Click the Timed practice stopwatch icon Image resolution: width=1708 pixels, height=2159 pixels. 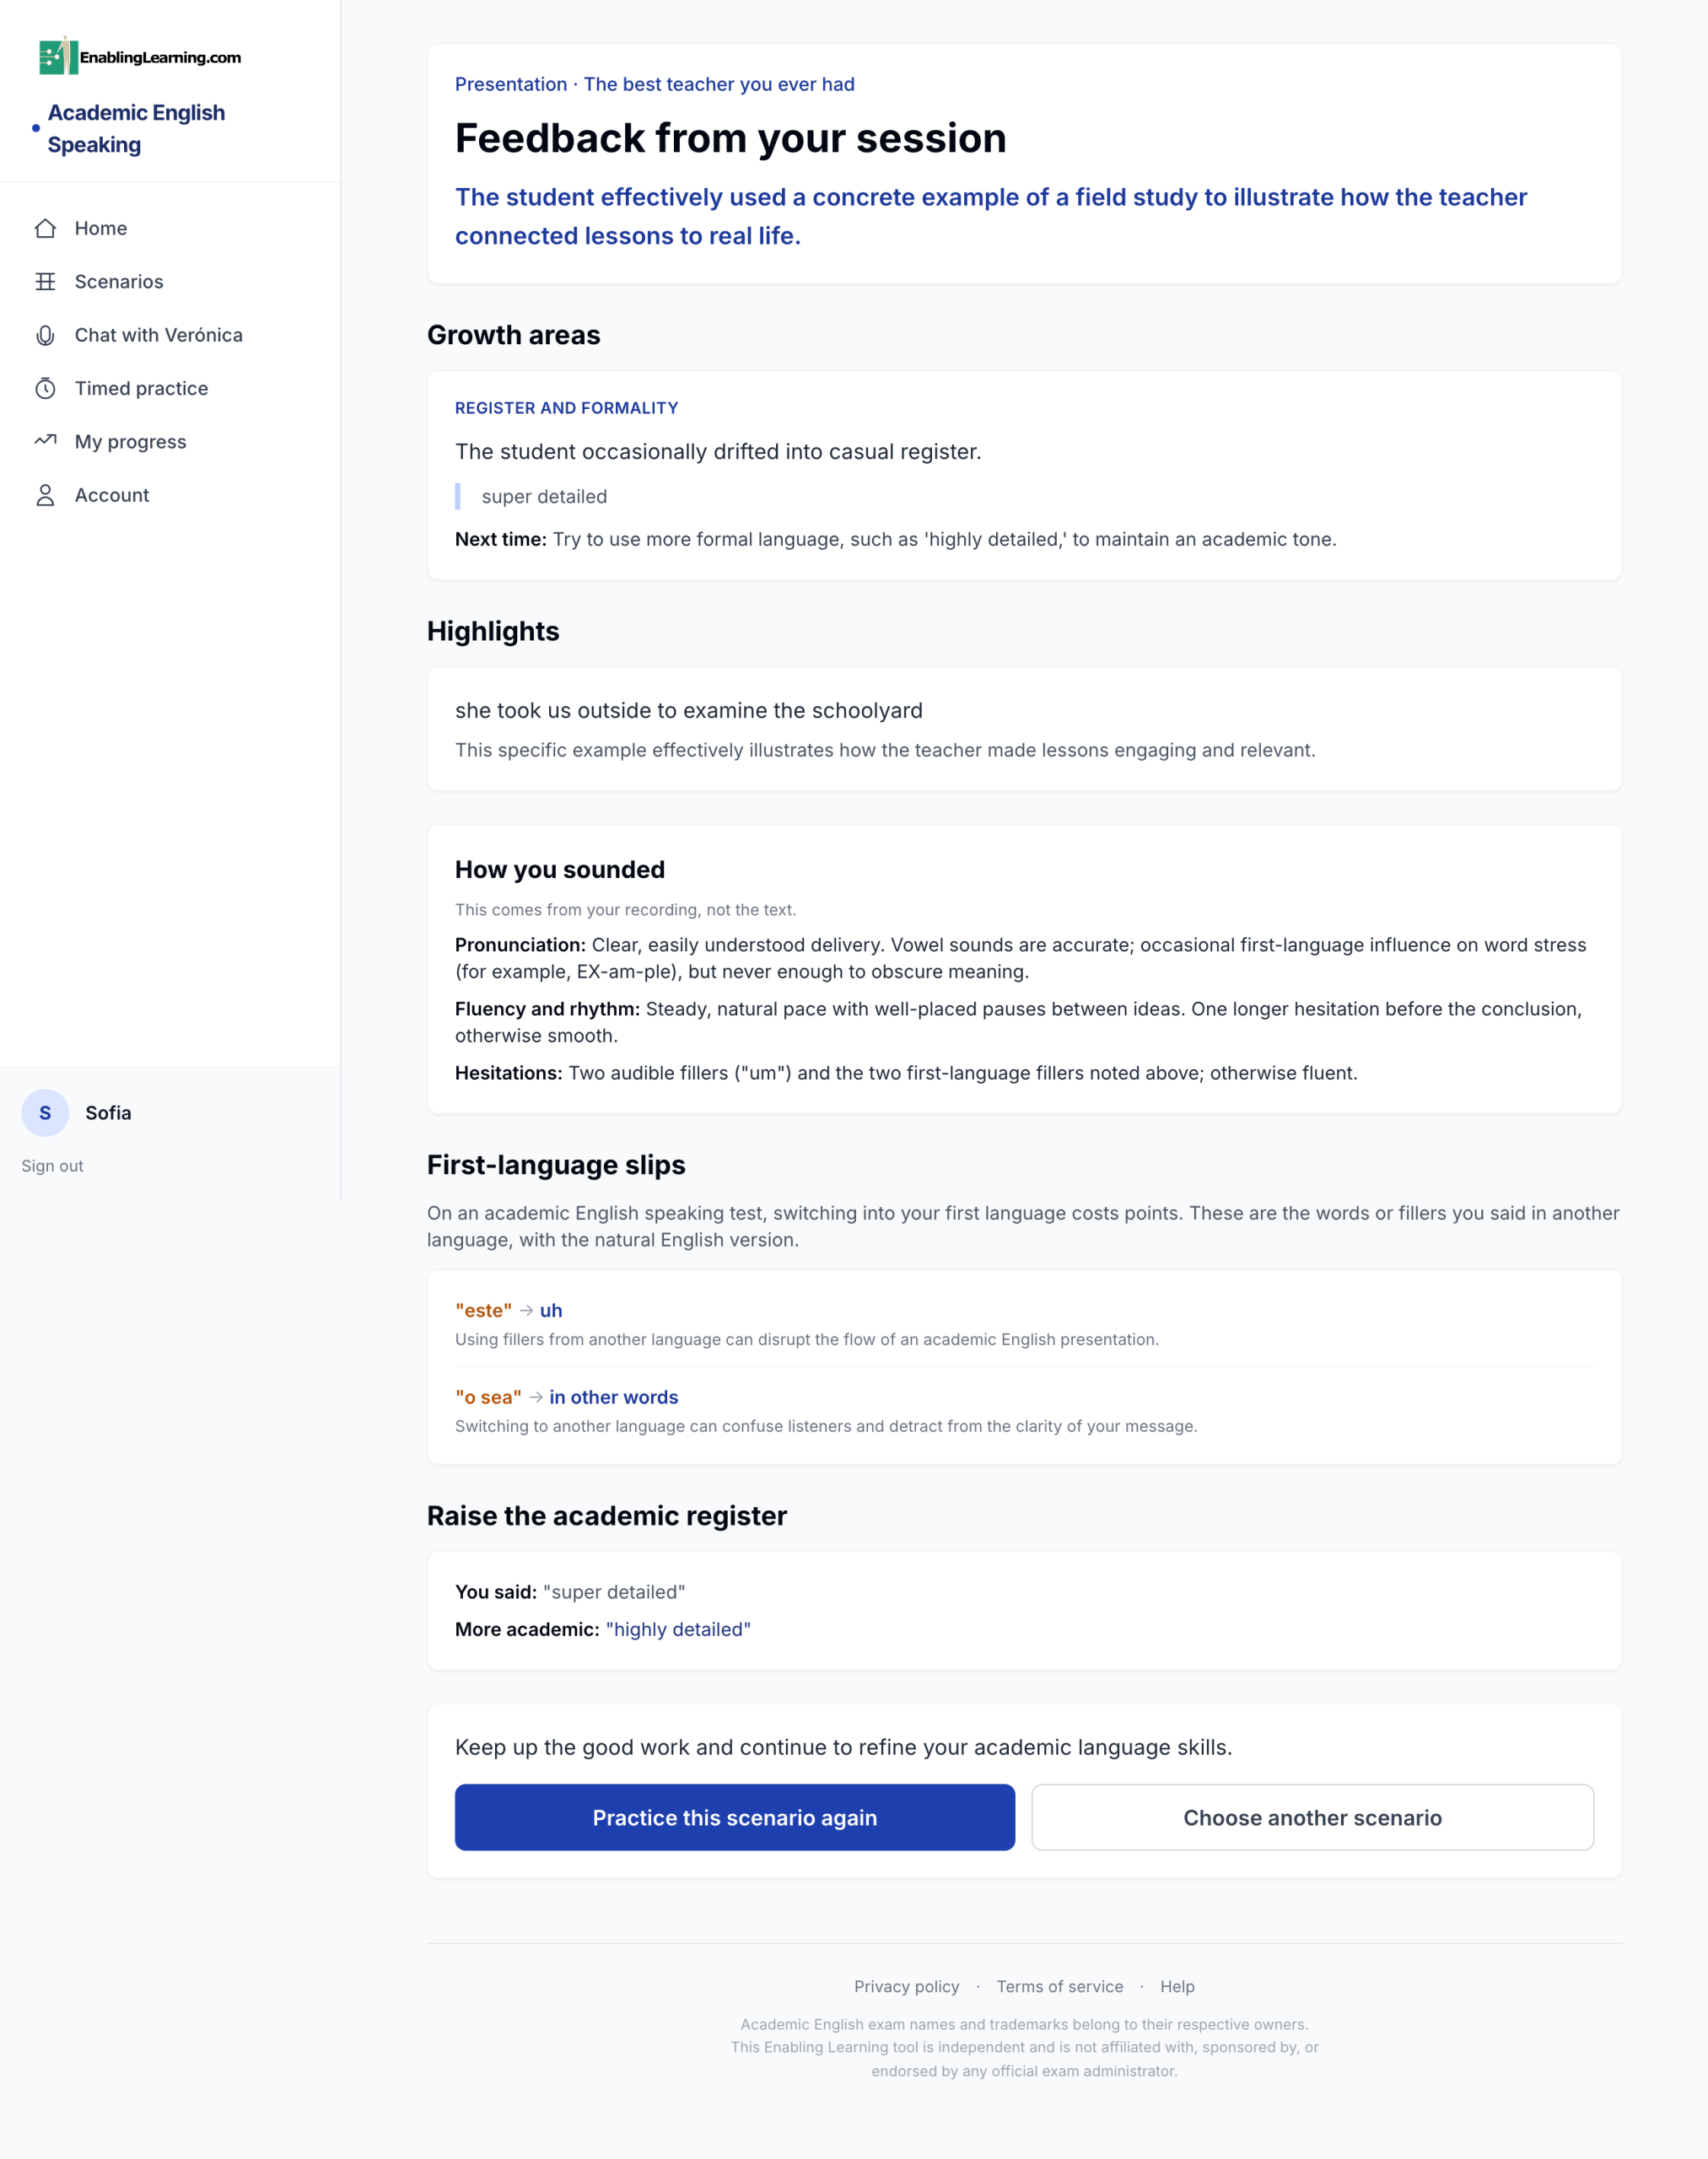(45, 388)
